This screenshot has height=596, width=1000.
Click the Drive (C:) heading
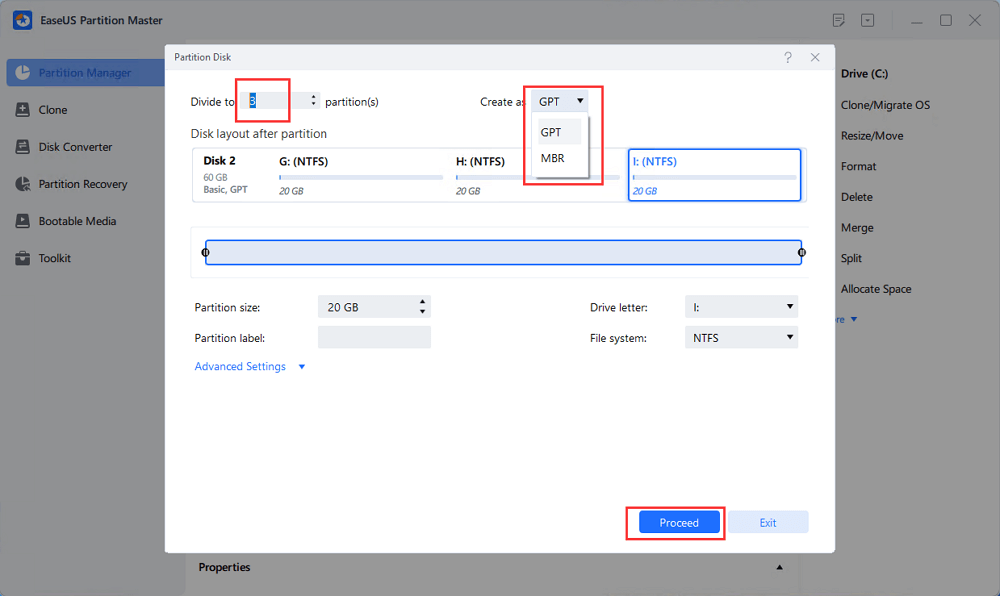[x=864, y=74]
